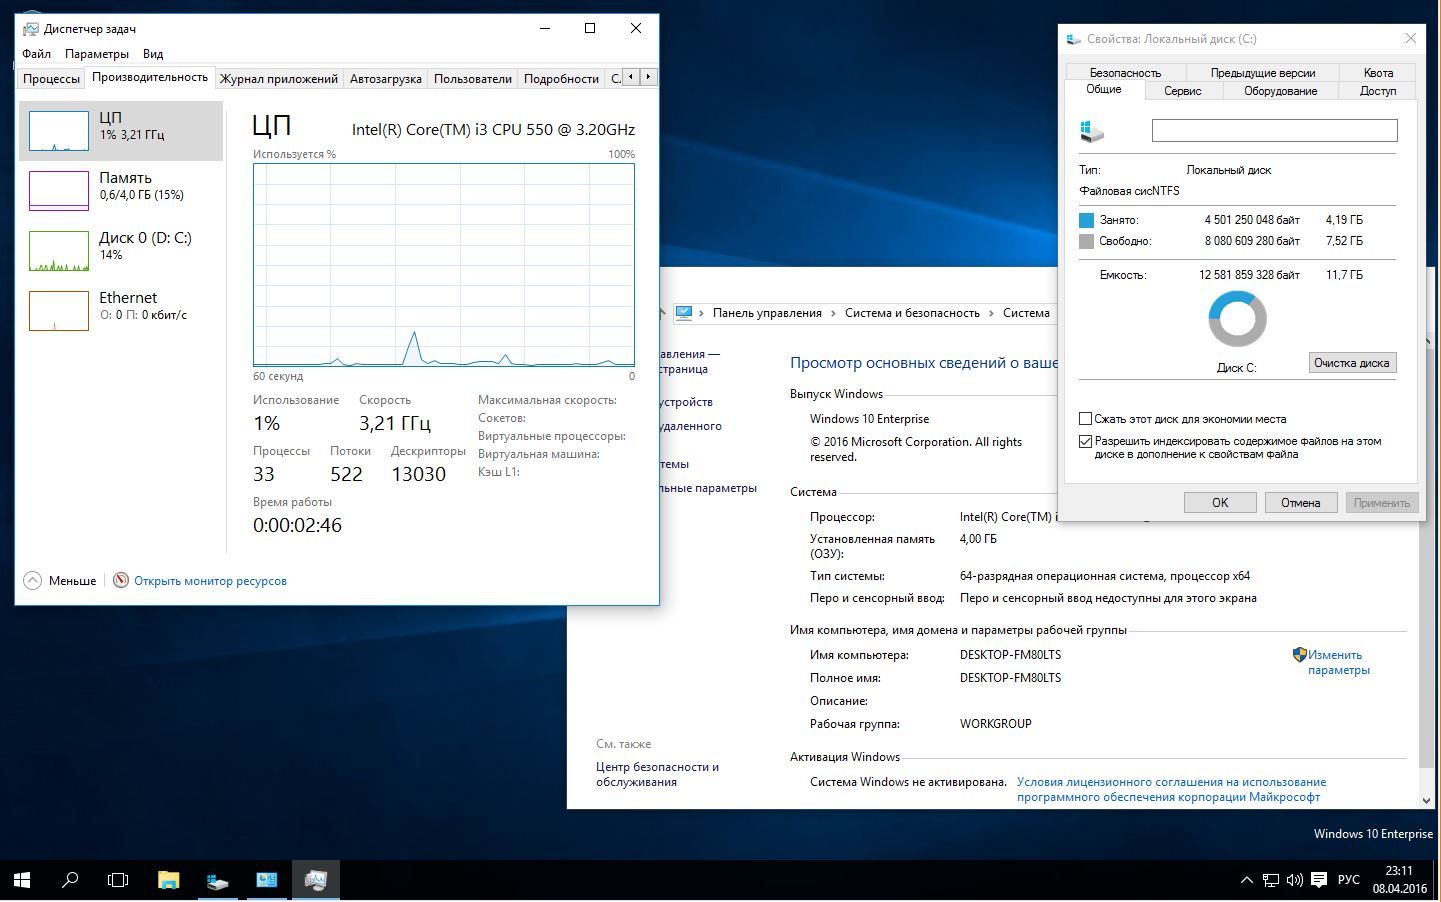This screenshot has height=902, width=1441.
Task: Open the Сервис tab in disk properties
Action: 1182,90
